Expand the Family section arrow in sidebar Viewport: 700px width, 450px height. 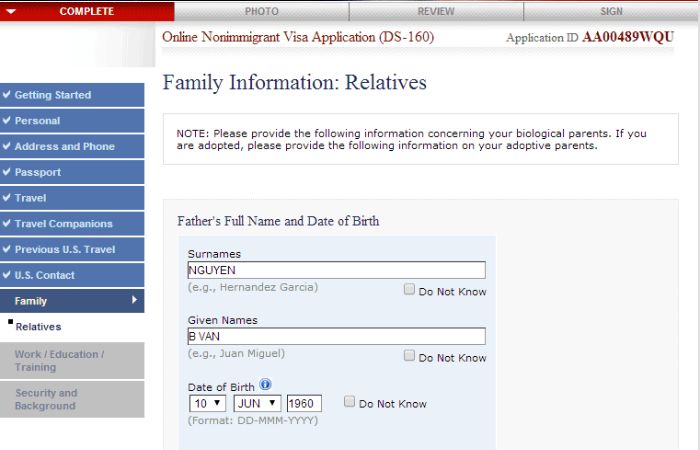(134, 300)
